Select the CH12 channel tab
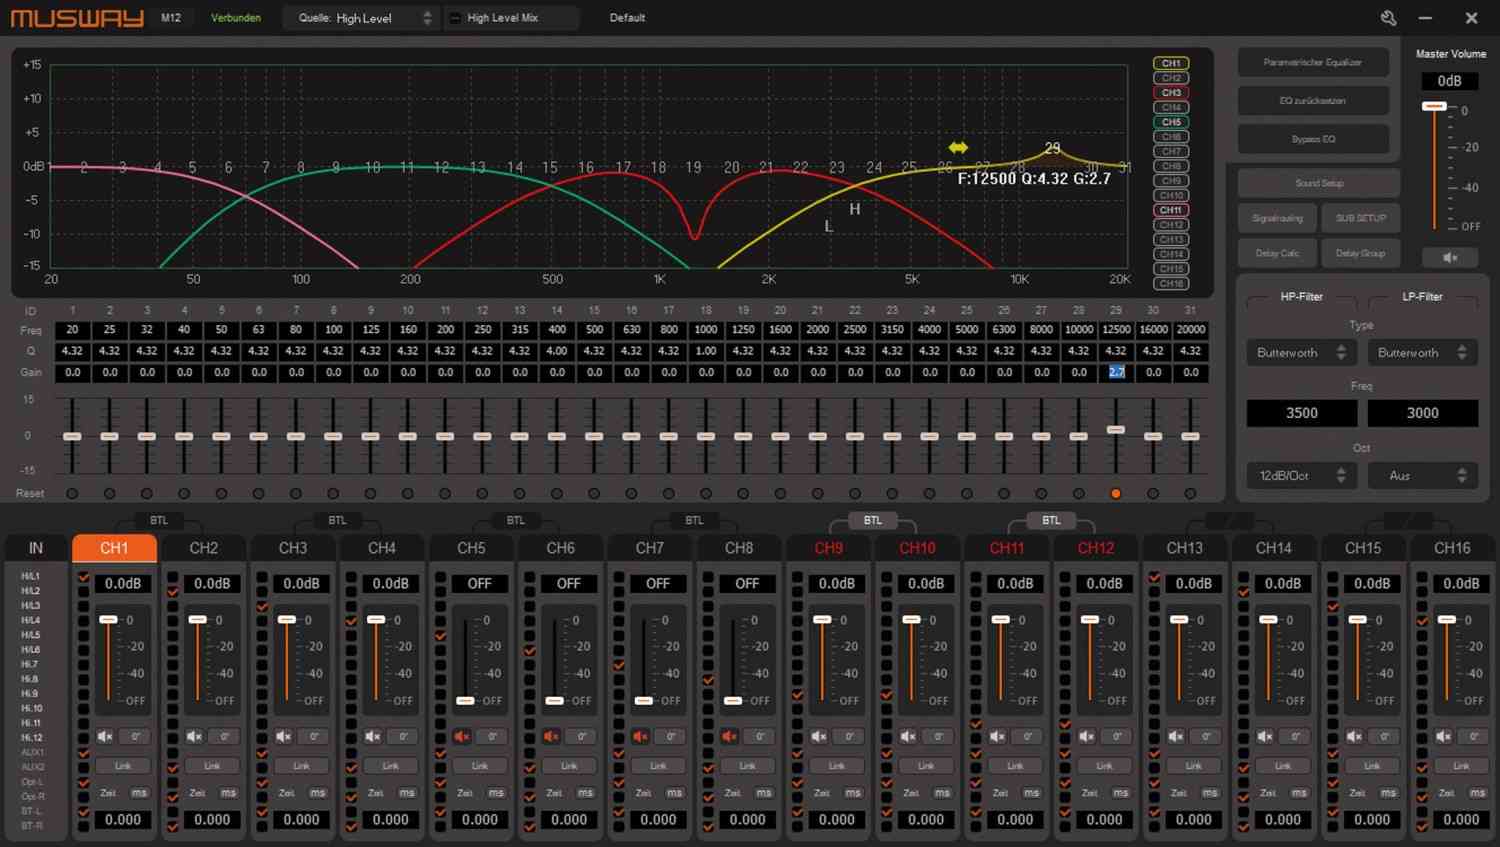 point(1096,548)
